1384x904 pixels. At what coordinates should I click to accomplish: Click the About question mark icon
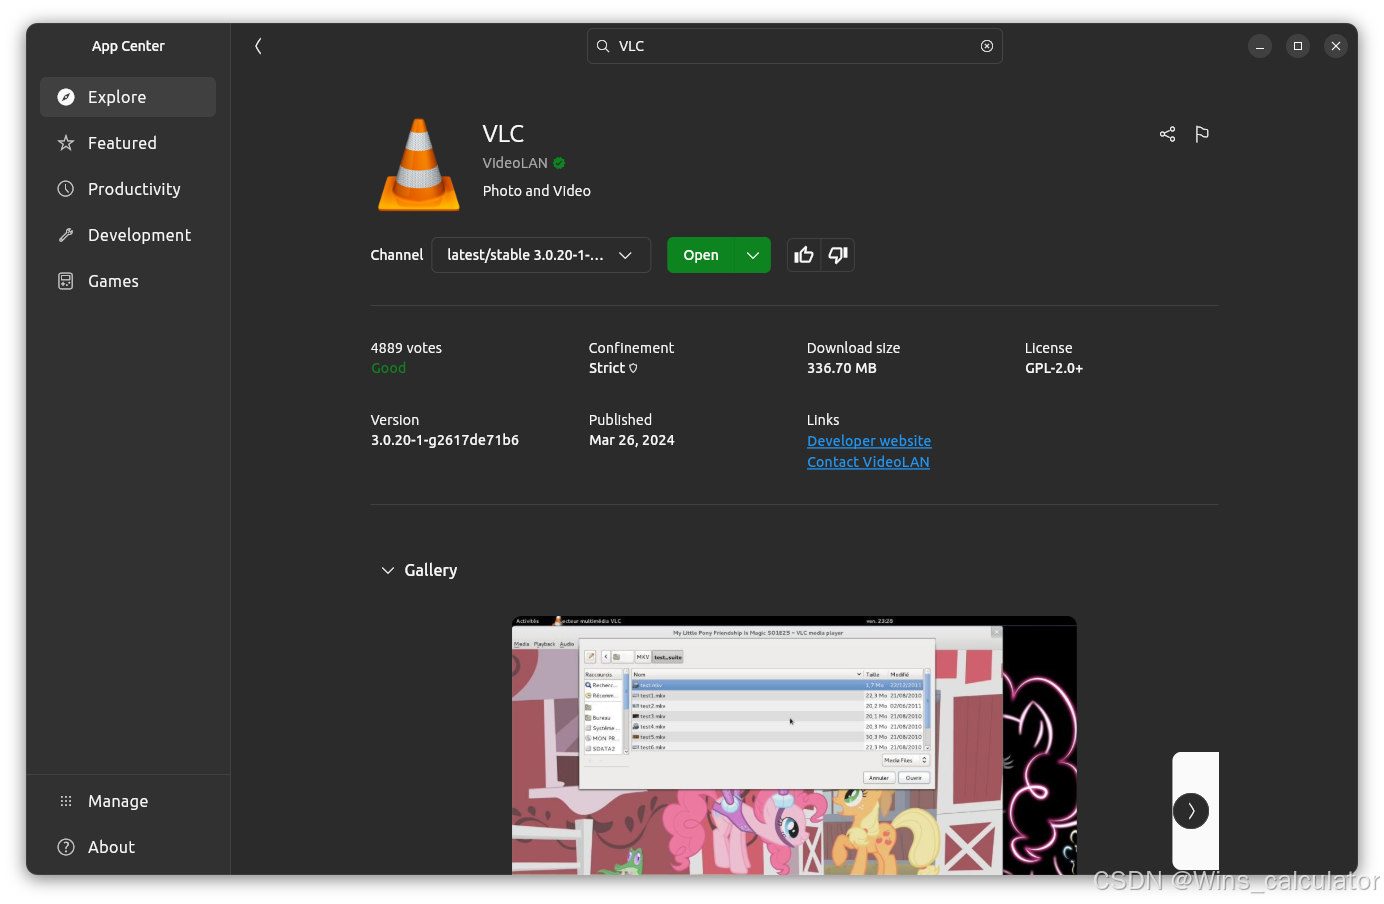[66, 847]
